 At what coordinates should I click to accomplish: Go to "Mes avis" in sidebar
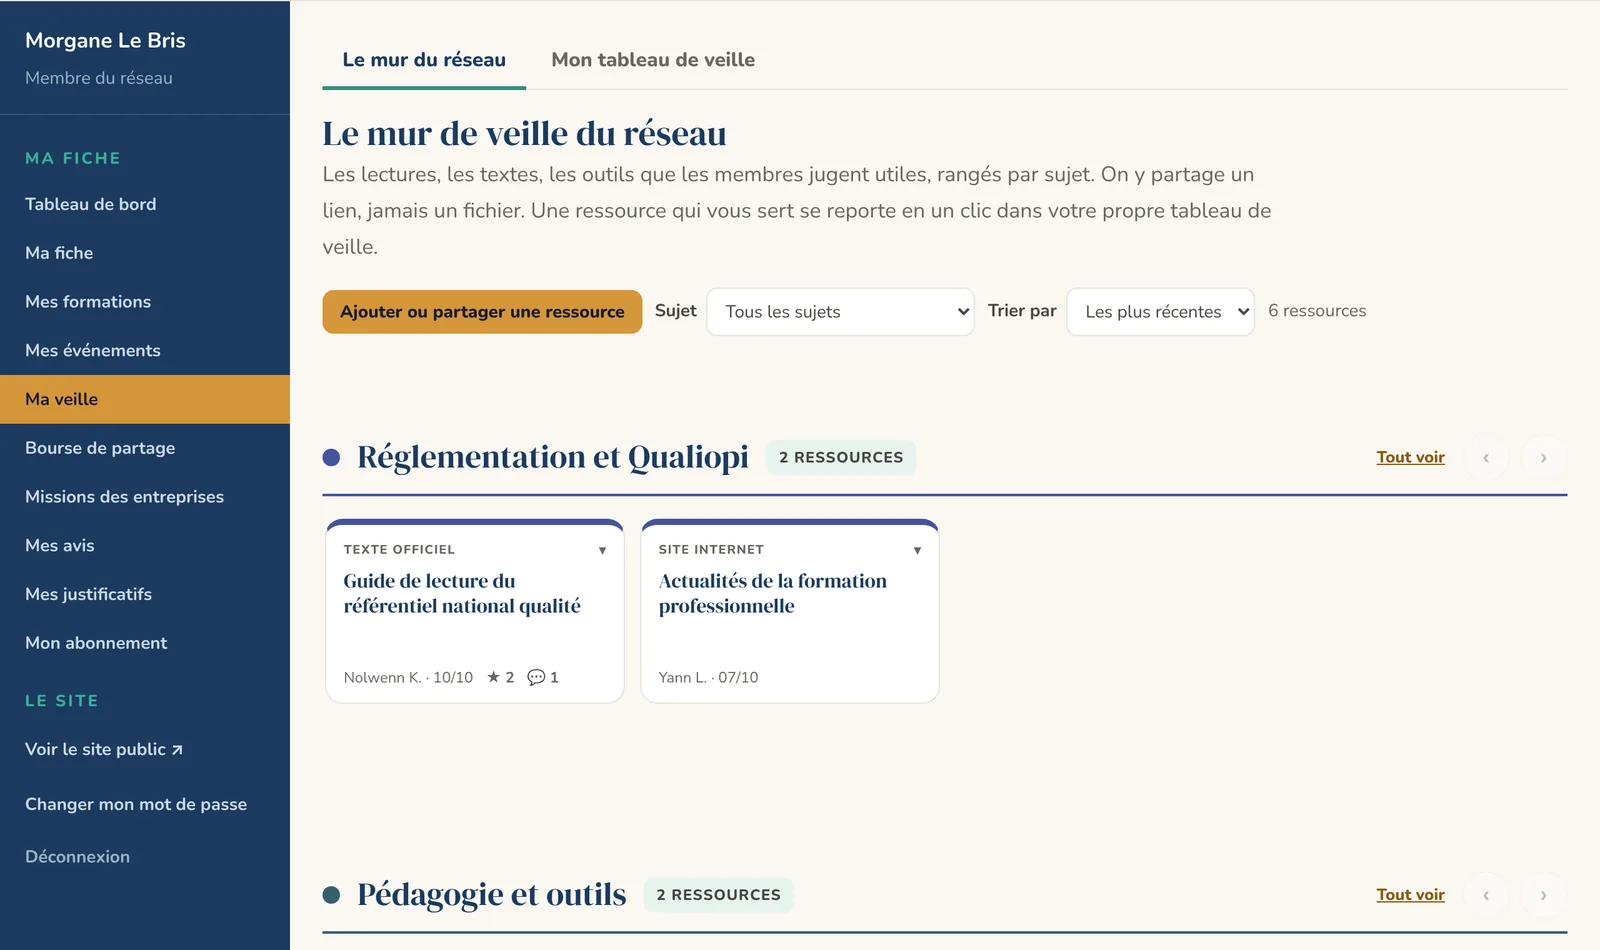coord(145,546)
